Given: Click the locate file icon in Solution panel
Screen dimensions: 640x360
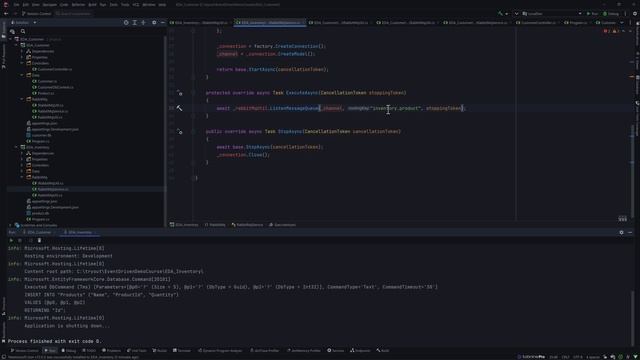Looking at the screenshot, I should click(126, 22).
